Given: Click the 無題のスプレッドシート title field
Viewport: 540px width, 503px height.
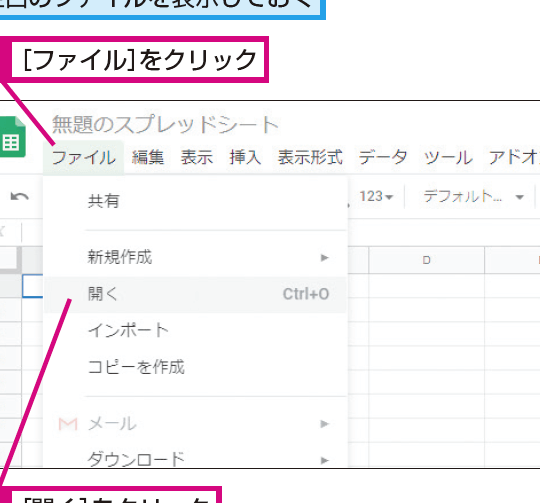Looking at the screenshot, I should pos(165,124).
